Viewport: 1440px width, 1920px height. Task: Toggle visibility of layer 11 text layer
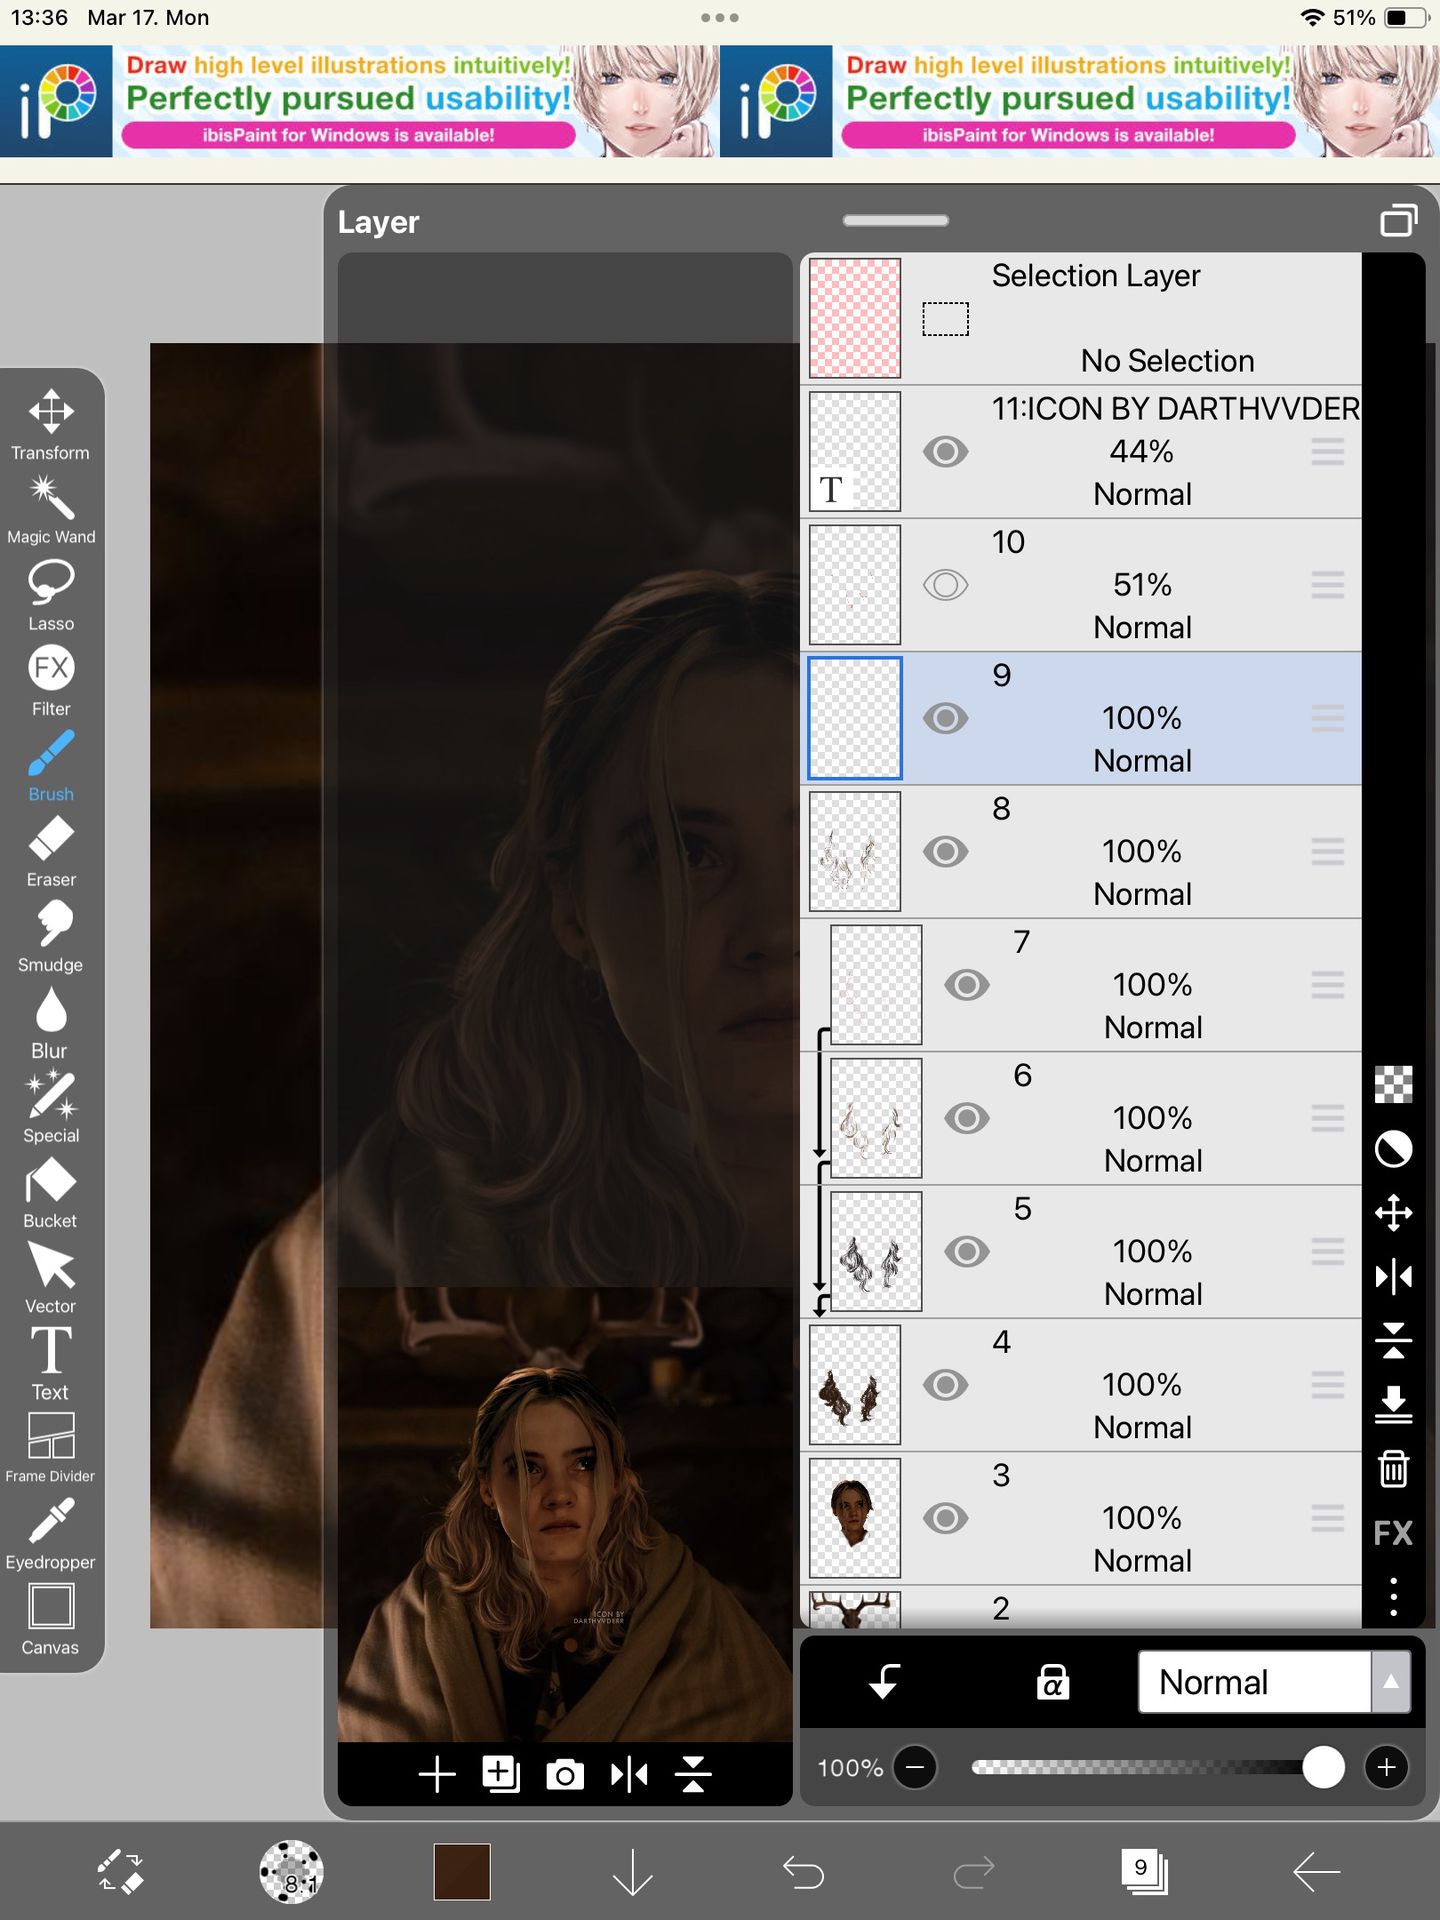tap(946, 452)
